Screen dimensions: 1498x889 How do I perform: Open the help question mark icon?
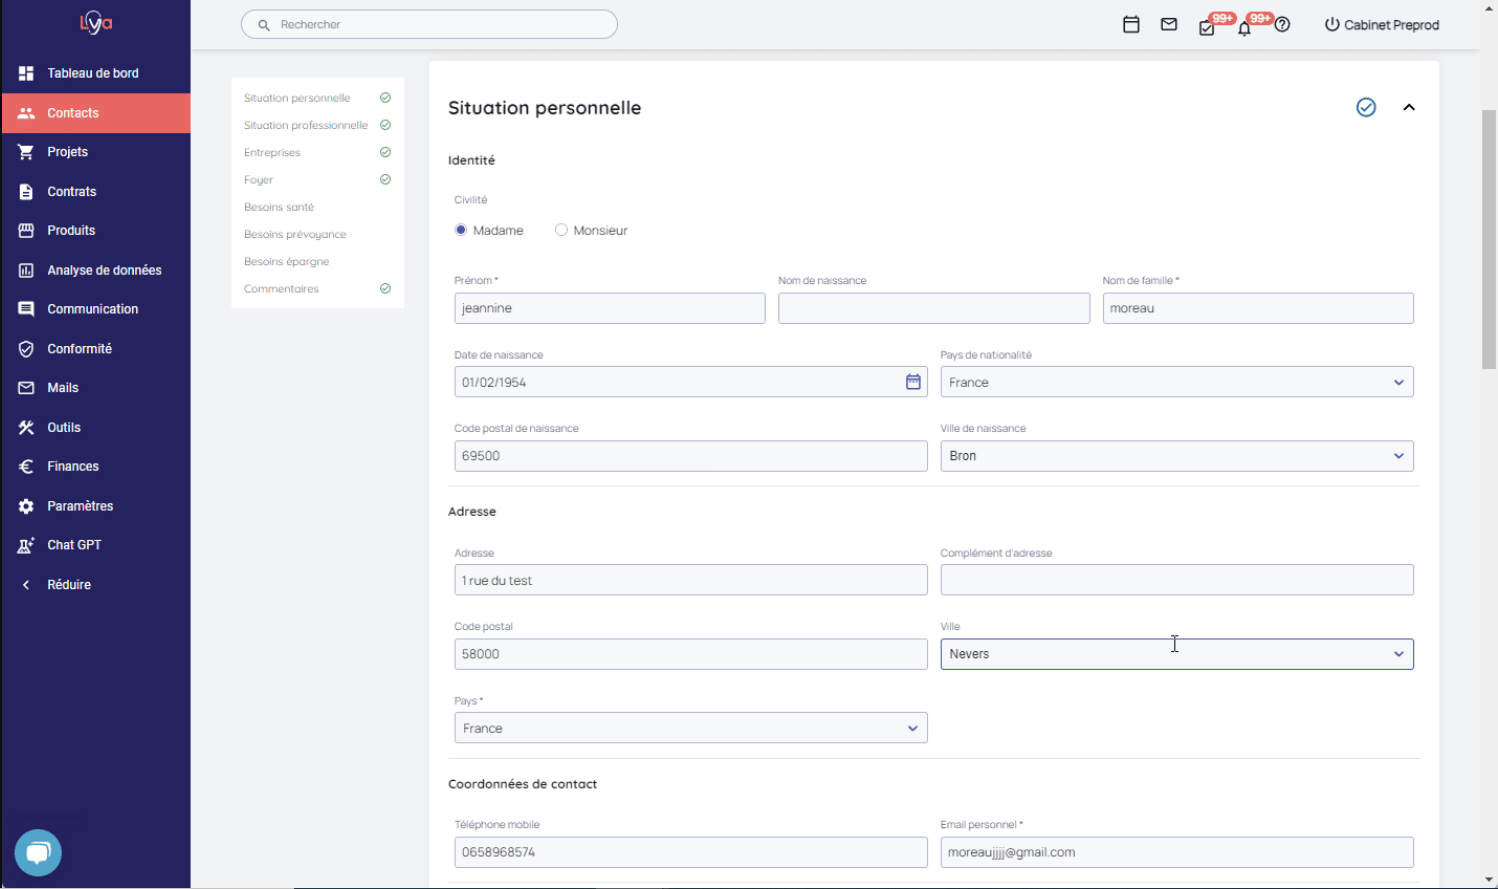click(x=1282, y=24)
